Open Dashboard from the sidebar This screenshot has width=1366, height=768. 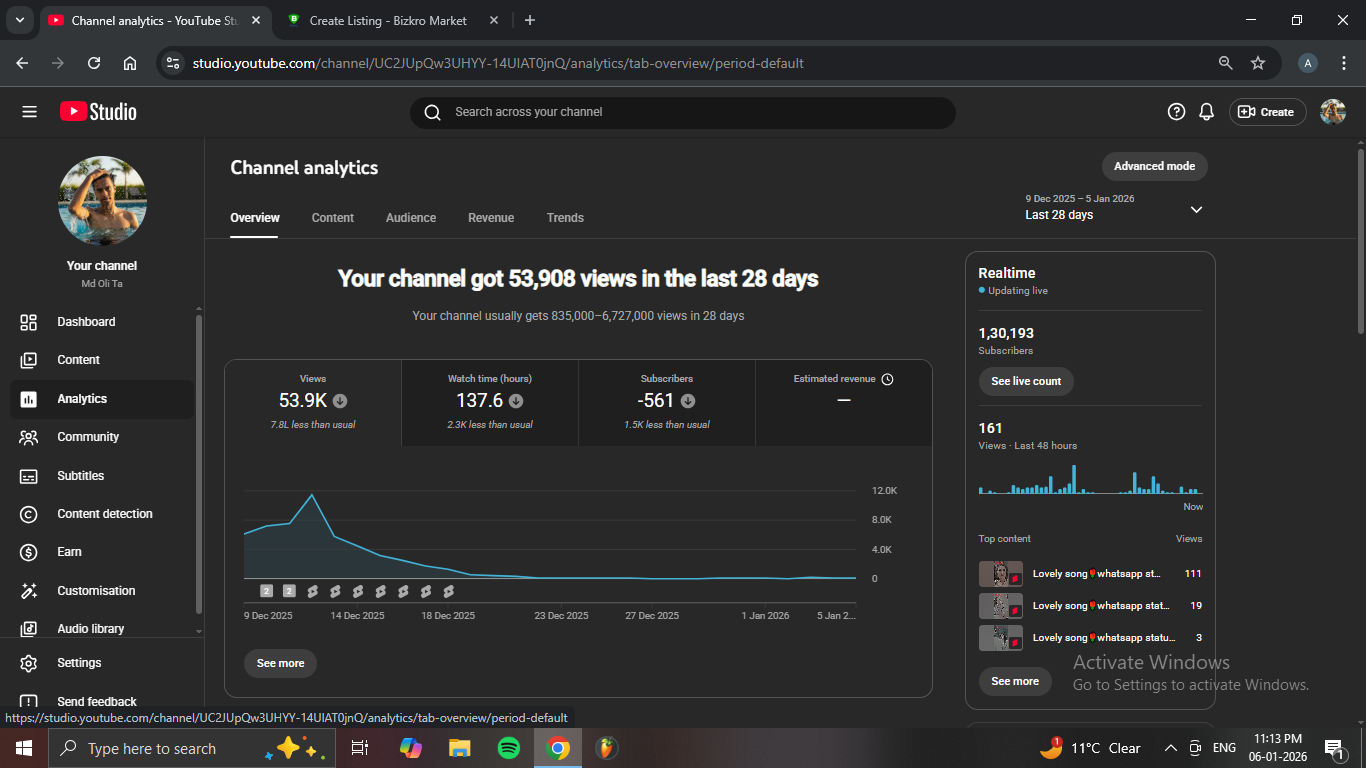[86, 322]
